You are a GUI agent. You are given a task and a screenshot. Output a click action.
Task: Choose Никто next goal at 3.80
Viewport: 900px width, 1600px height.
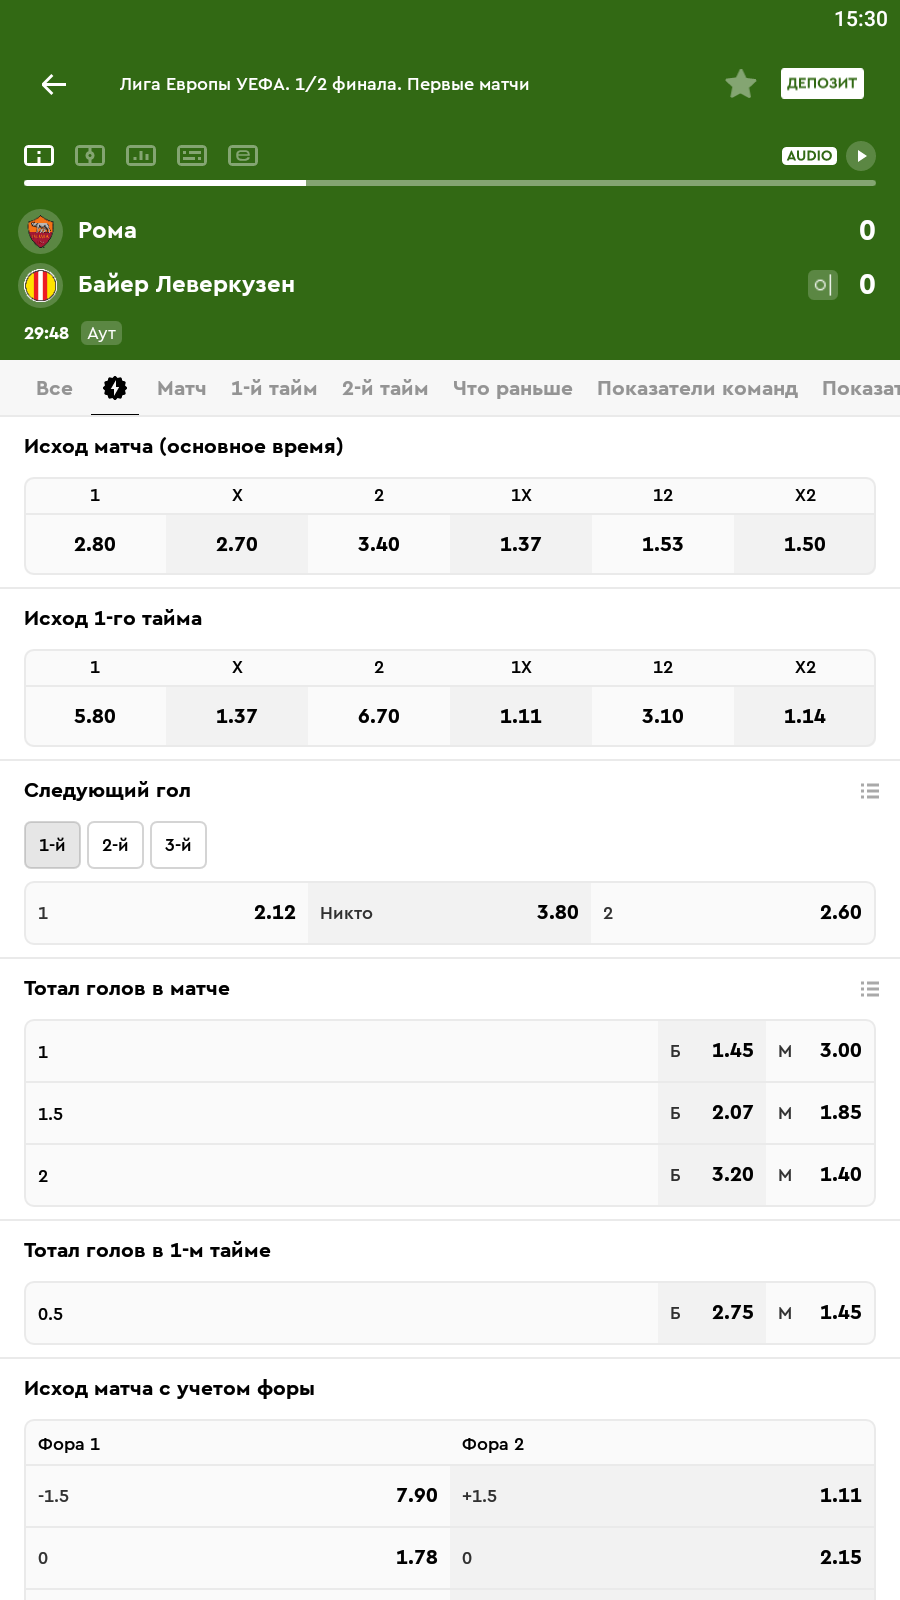[449, 913]
